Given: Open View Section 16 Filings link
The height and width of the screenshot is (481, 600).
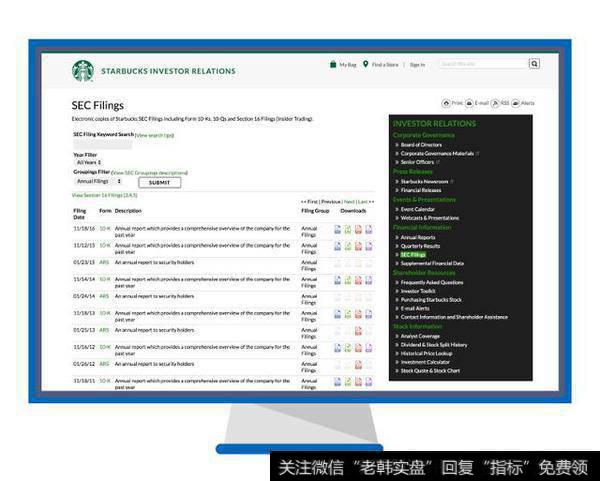Looking at the screenshot, I should (104, 195).
